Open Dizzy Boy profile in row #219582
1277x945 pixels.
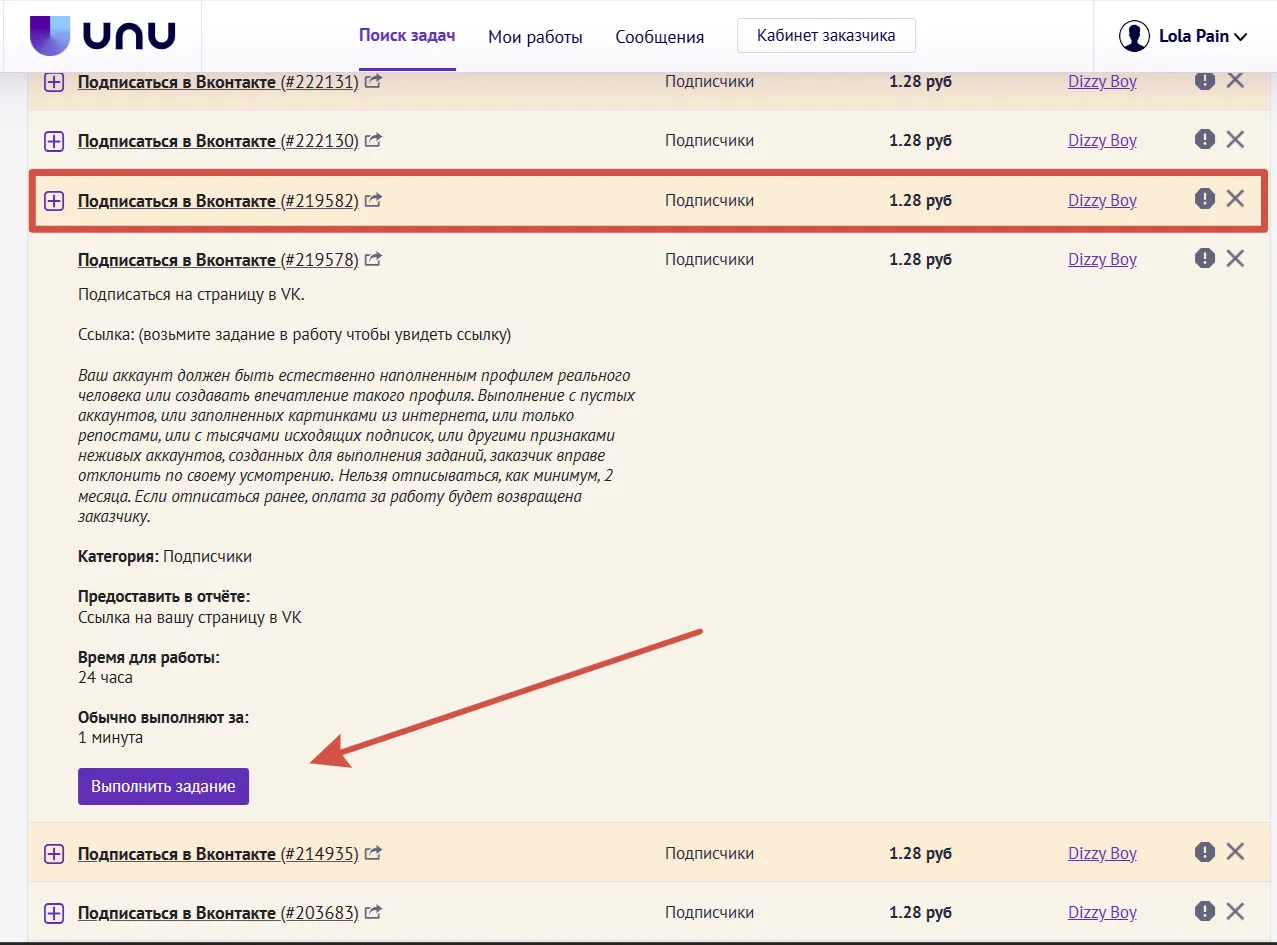pos(1102,201)
